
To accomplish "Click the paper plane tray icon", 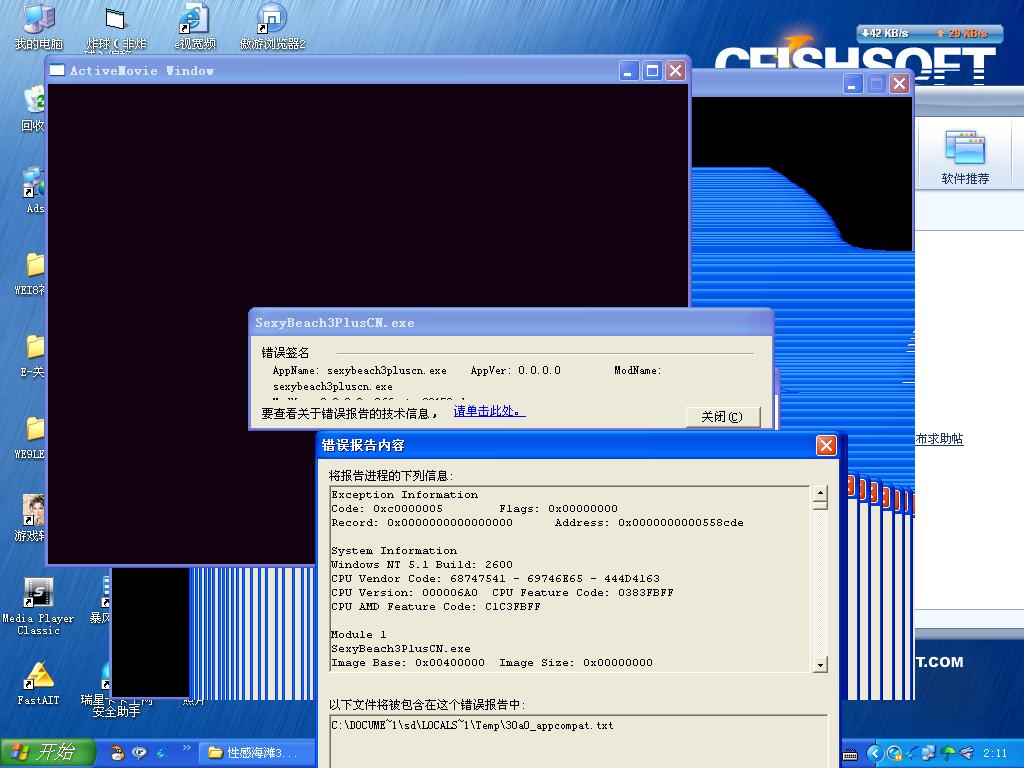I will 967,754.
